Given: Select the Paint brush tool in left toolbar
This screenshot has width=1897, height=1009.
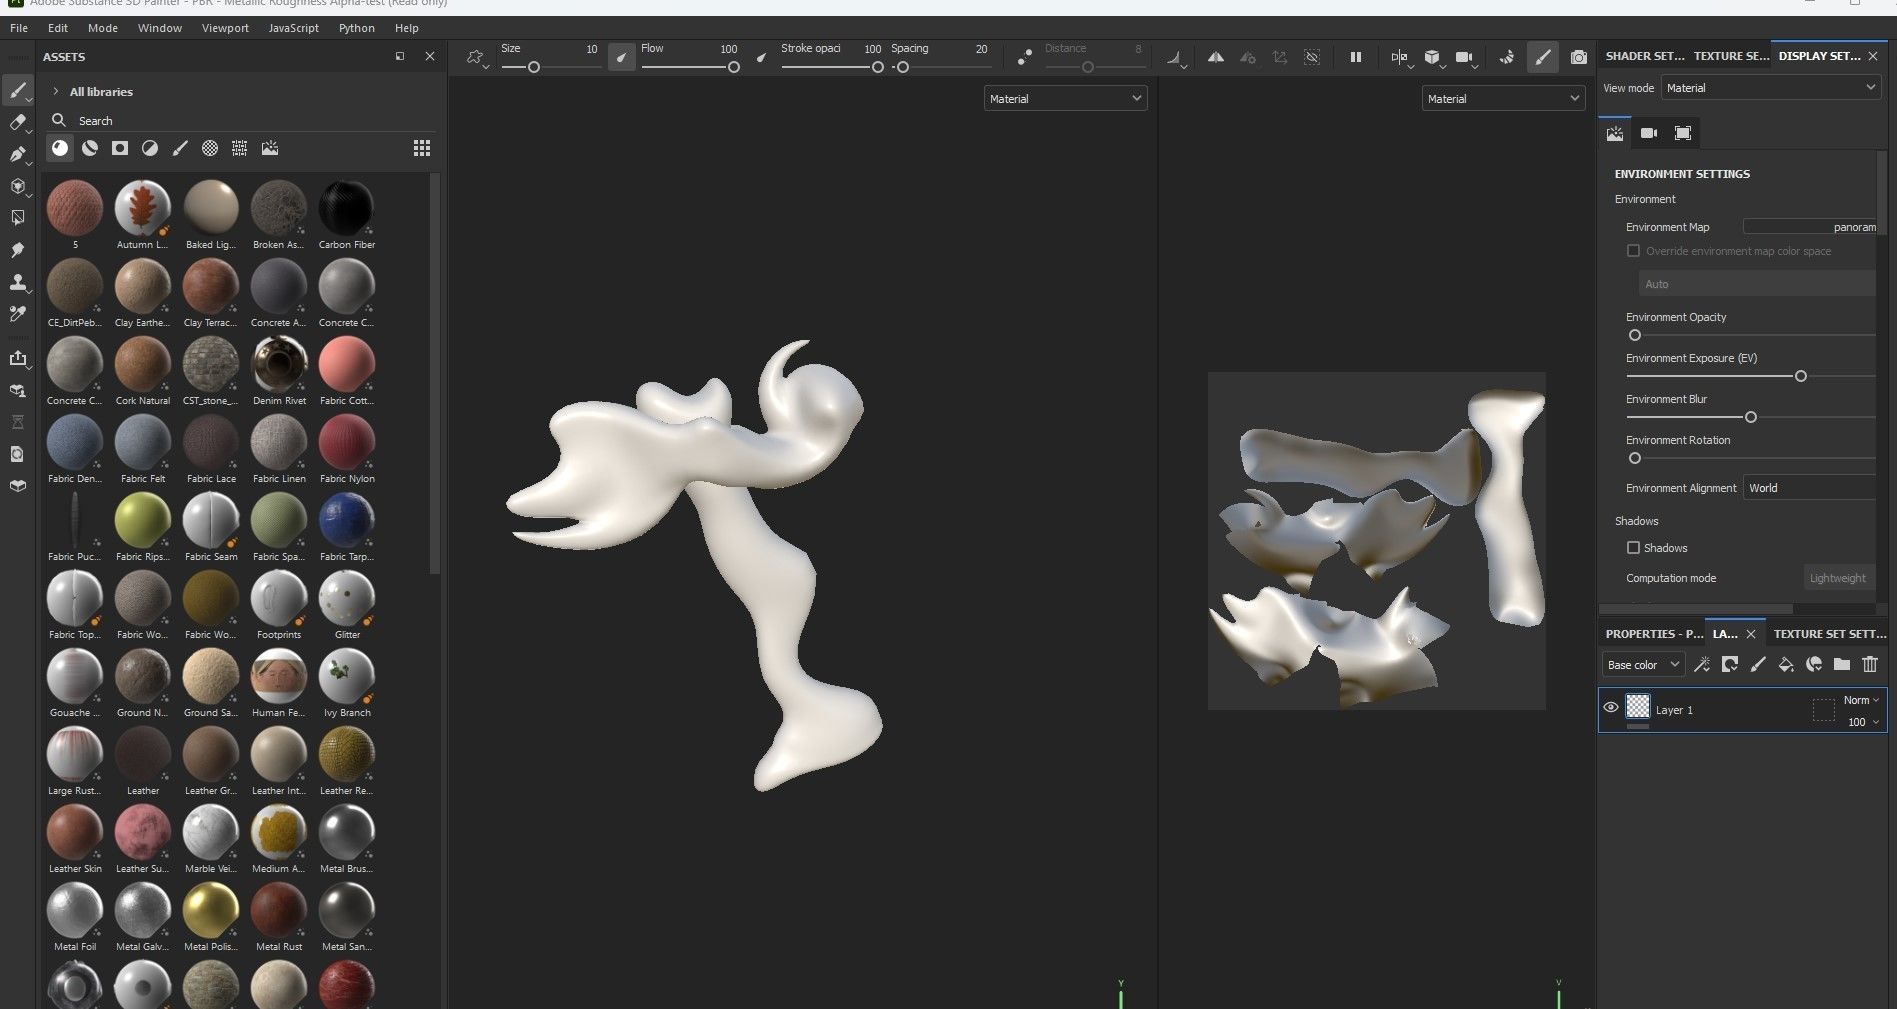Looking at the screenshot, I should (17, 91).
